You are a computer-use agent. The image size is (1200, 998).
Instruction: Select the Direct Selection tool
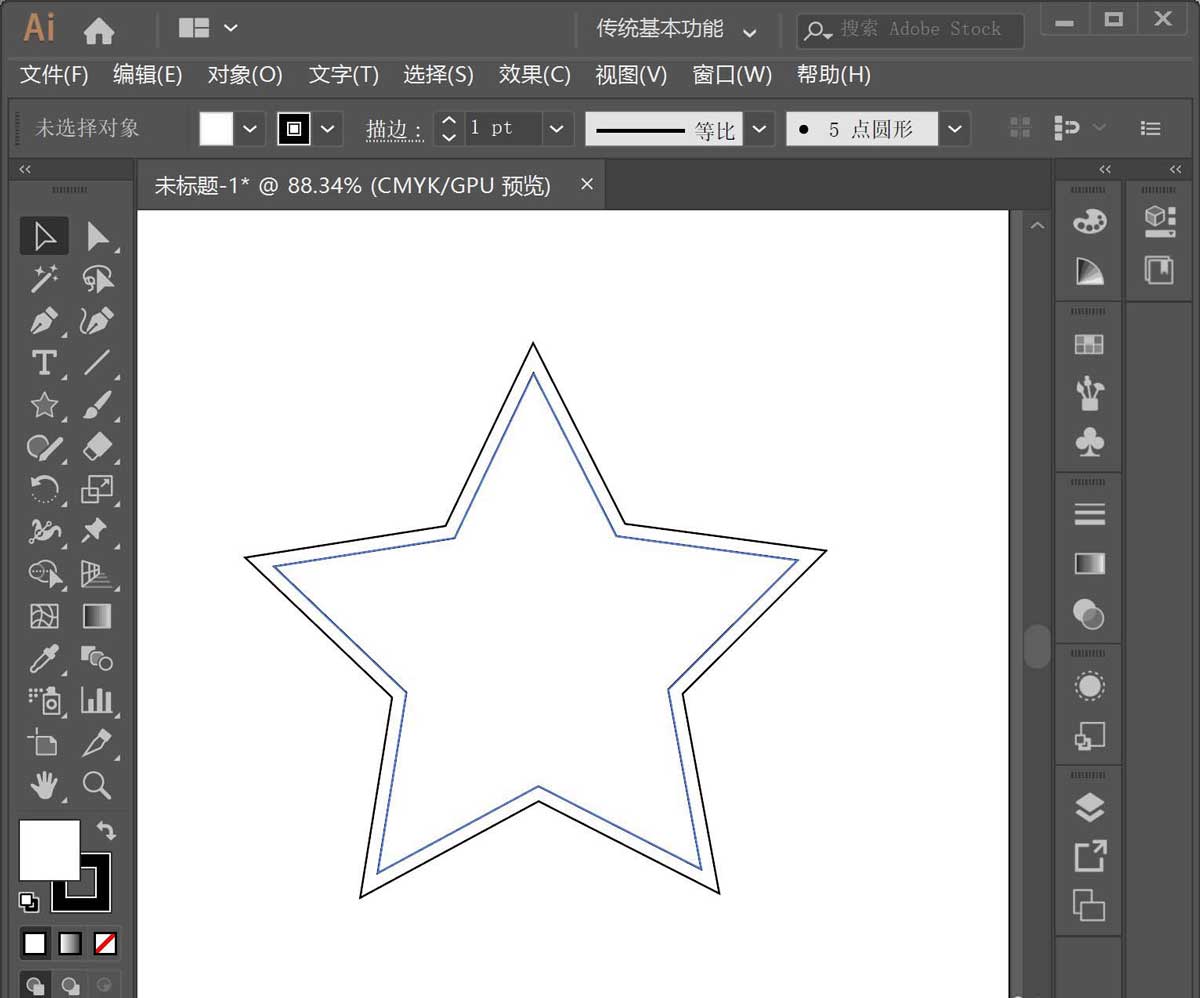click(x=98, y=236)
